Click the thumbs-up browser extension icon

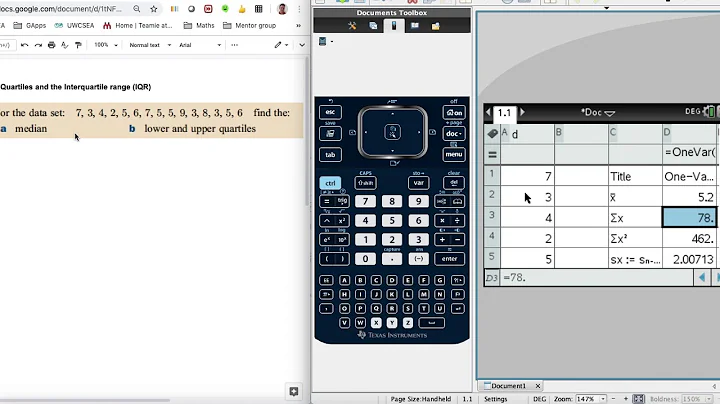242,9
